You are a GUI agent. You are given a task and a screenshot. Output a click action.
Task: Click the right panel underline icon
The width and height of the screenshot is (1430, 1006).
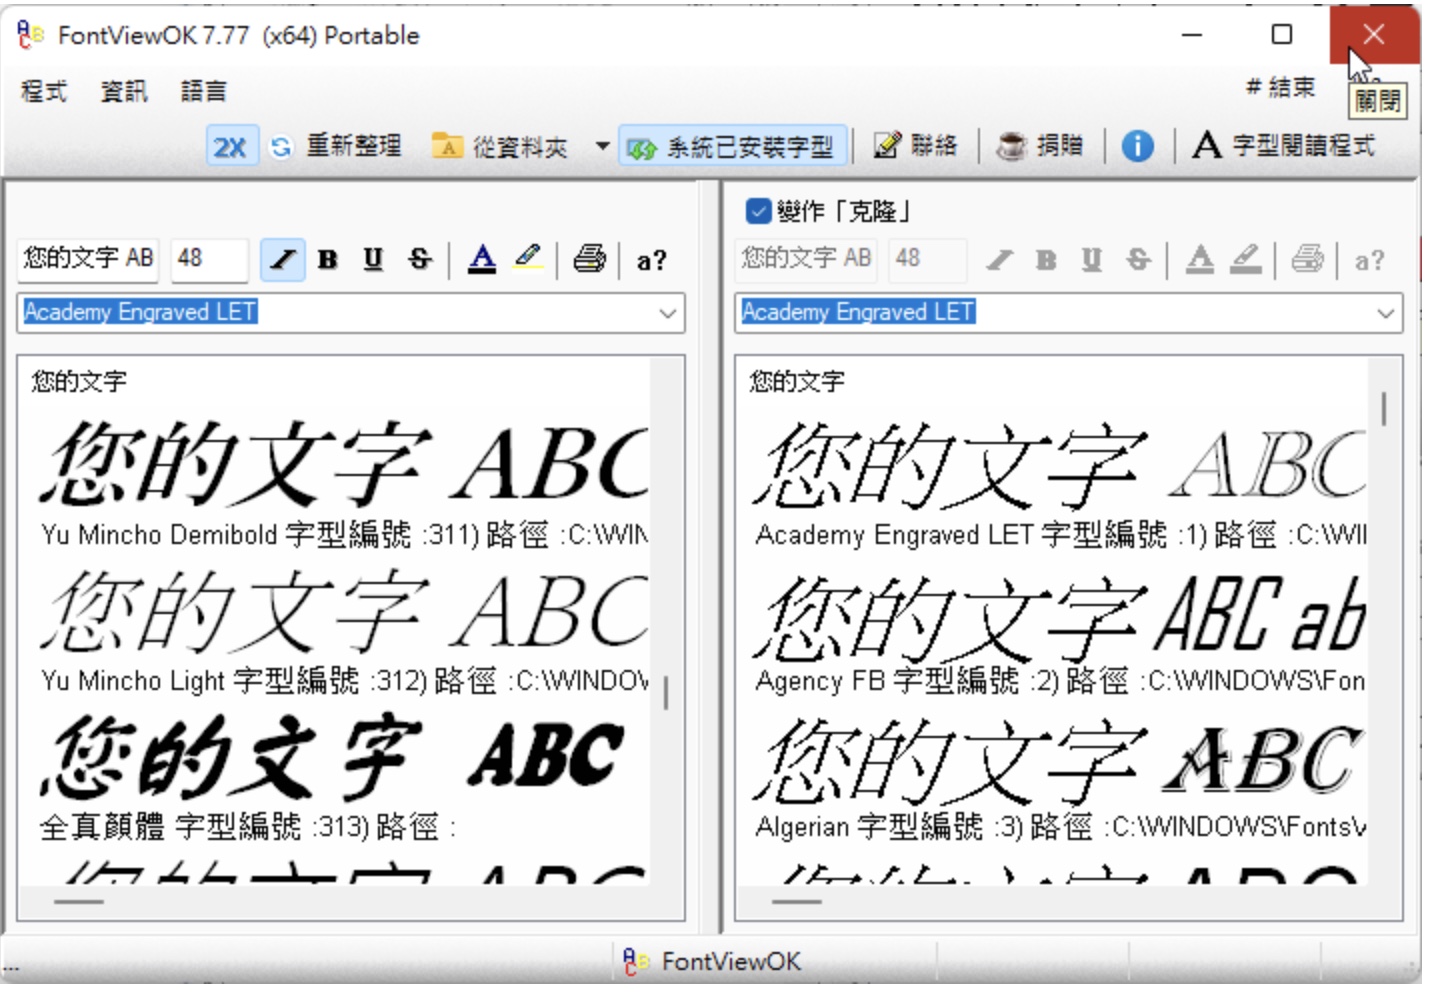[1091, 260]
